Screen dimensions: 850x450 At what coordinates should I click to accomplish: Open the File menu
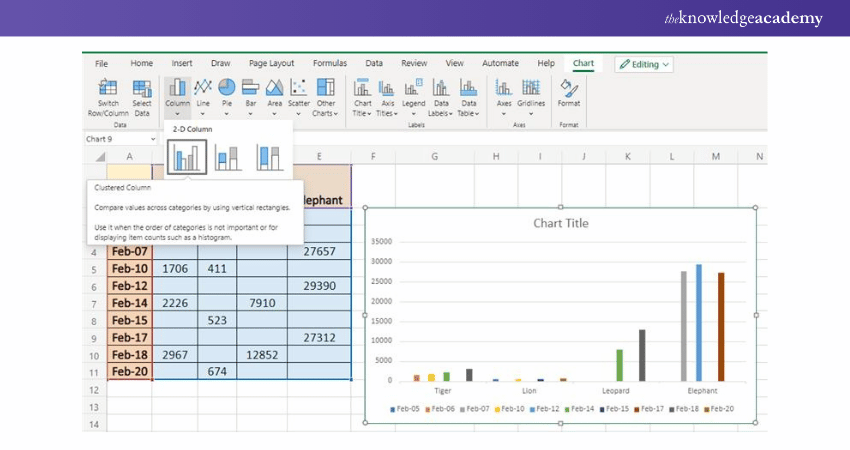click(x=101, y=63)
